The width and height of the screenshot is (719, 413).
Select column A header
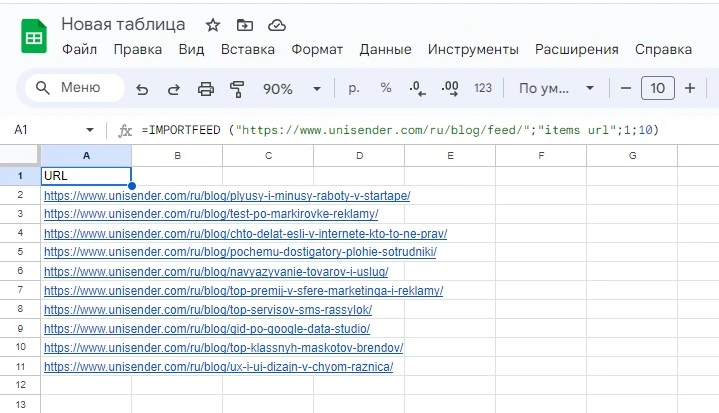coord(86,156)
